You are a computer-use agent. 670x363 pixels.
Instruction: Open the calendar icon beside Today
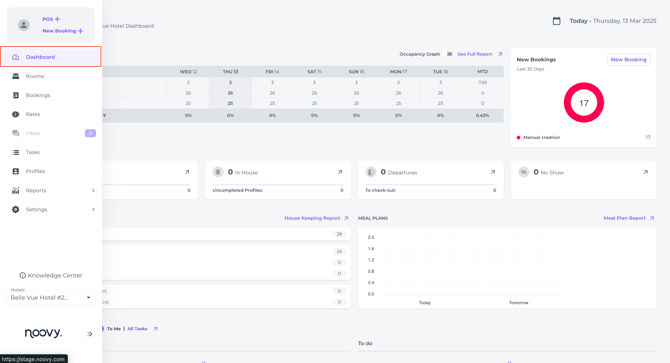point(556,21)
